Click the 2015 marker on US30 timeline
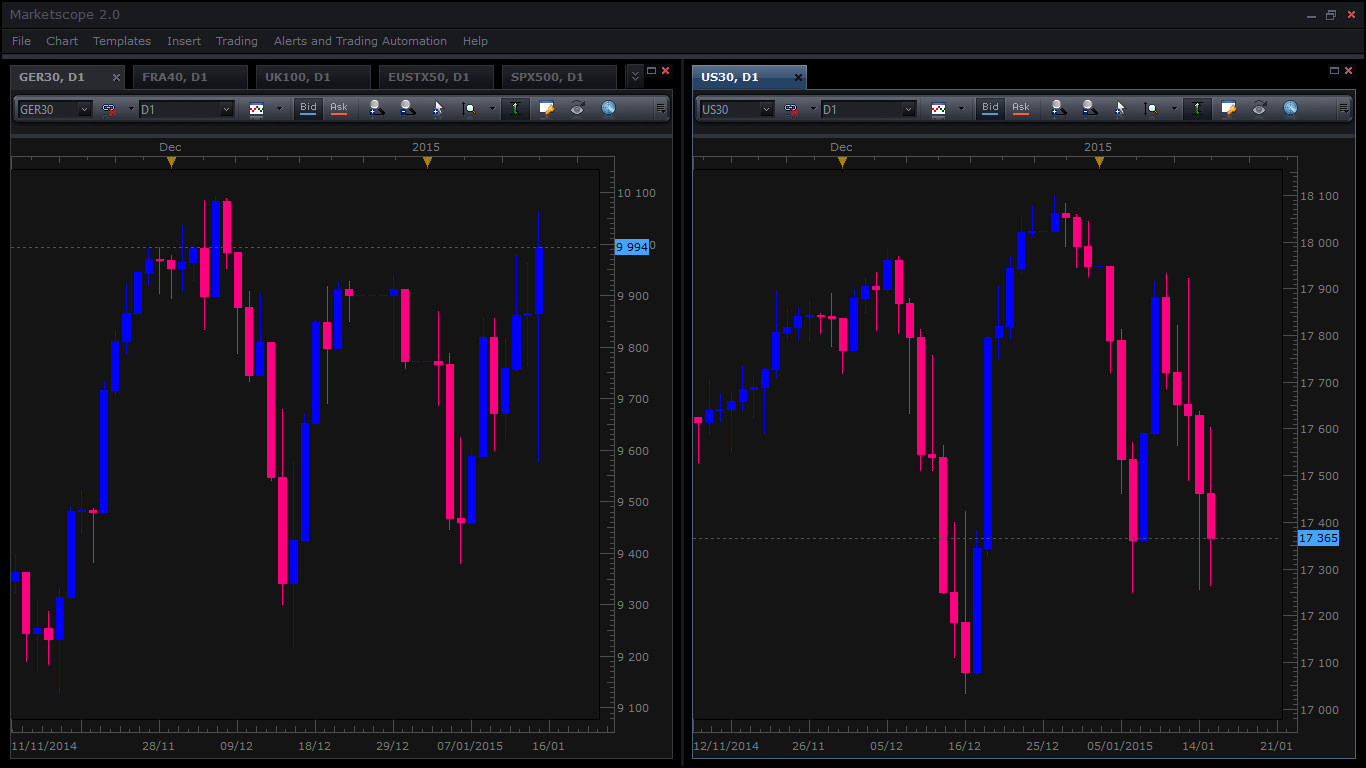This screenshot has width=1366, height=768. tap(1099, 161)
